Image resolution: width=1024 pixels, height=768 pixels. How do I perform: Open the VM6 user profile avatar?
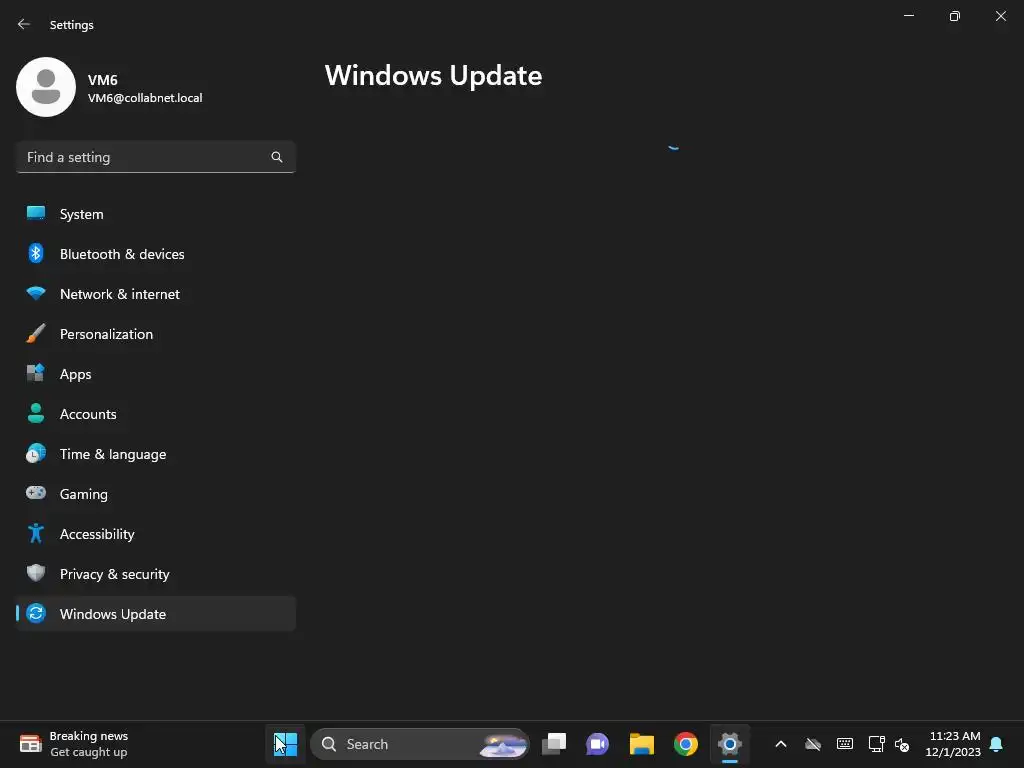tap(46, 87)
